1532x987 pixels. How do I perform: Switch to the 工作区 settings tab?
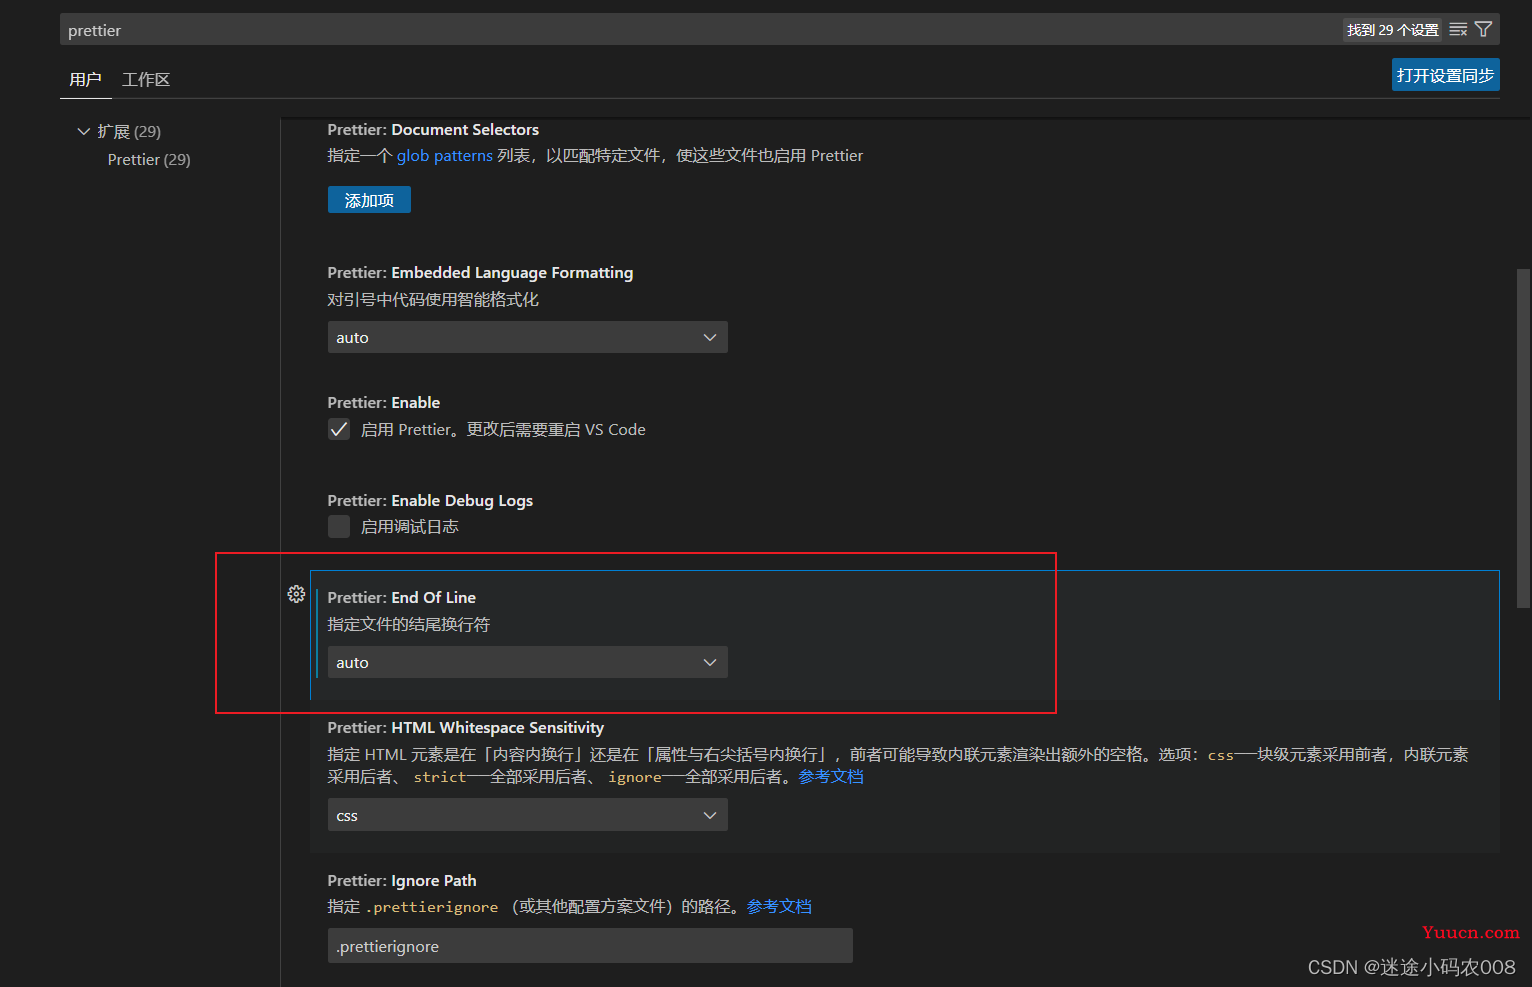[146, 79]
